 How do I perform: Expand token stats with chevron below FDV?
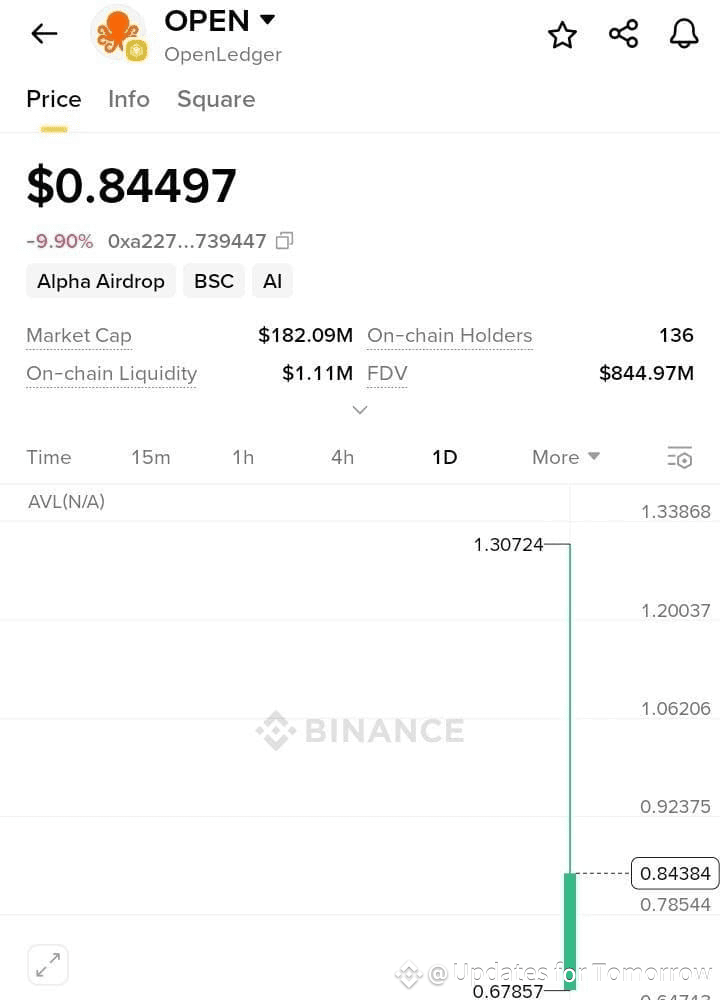click(x=360, y=409)
